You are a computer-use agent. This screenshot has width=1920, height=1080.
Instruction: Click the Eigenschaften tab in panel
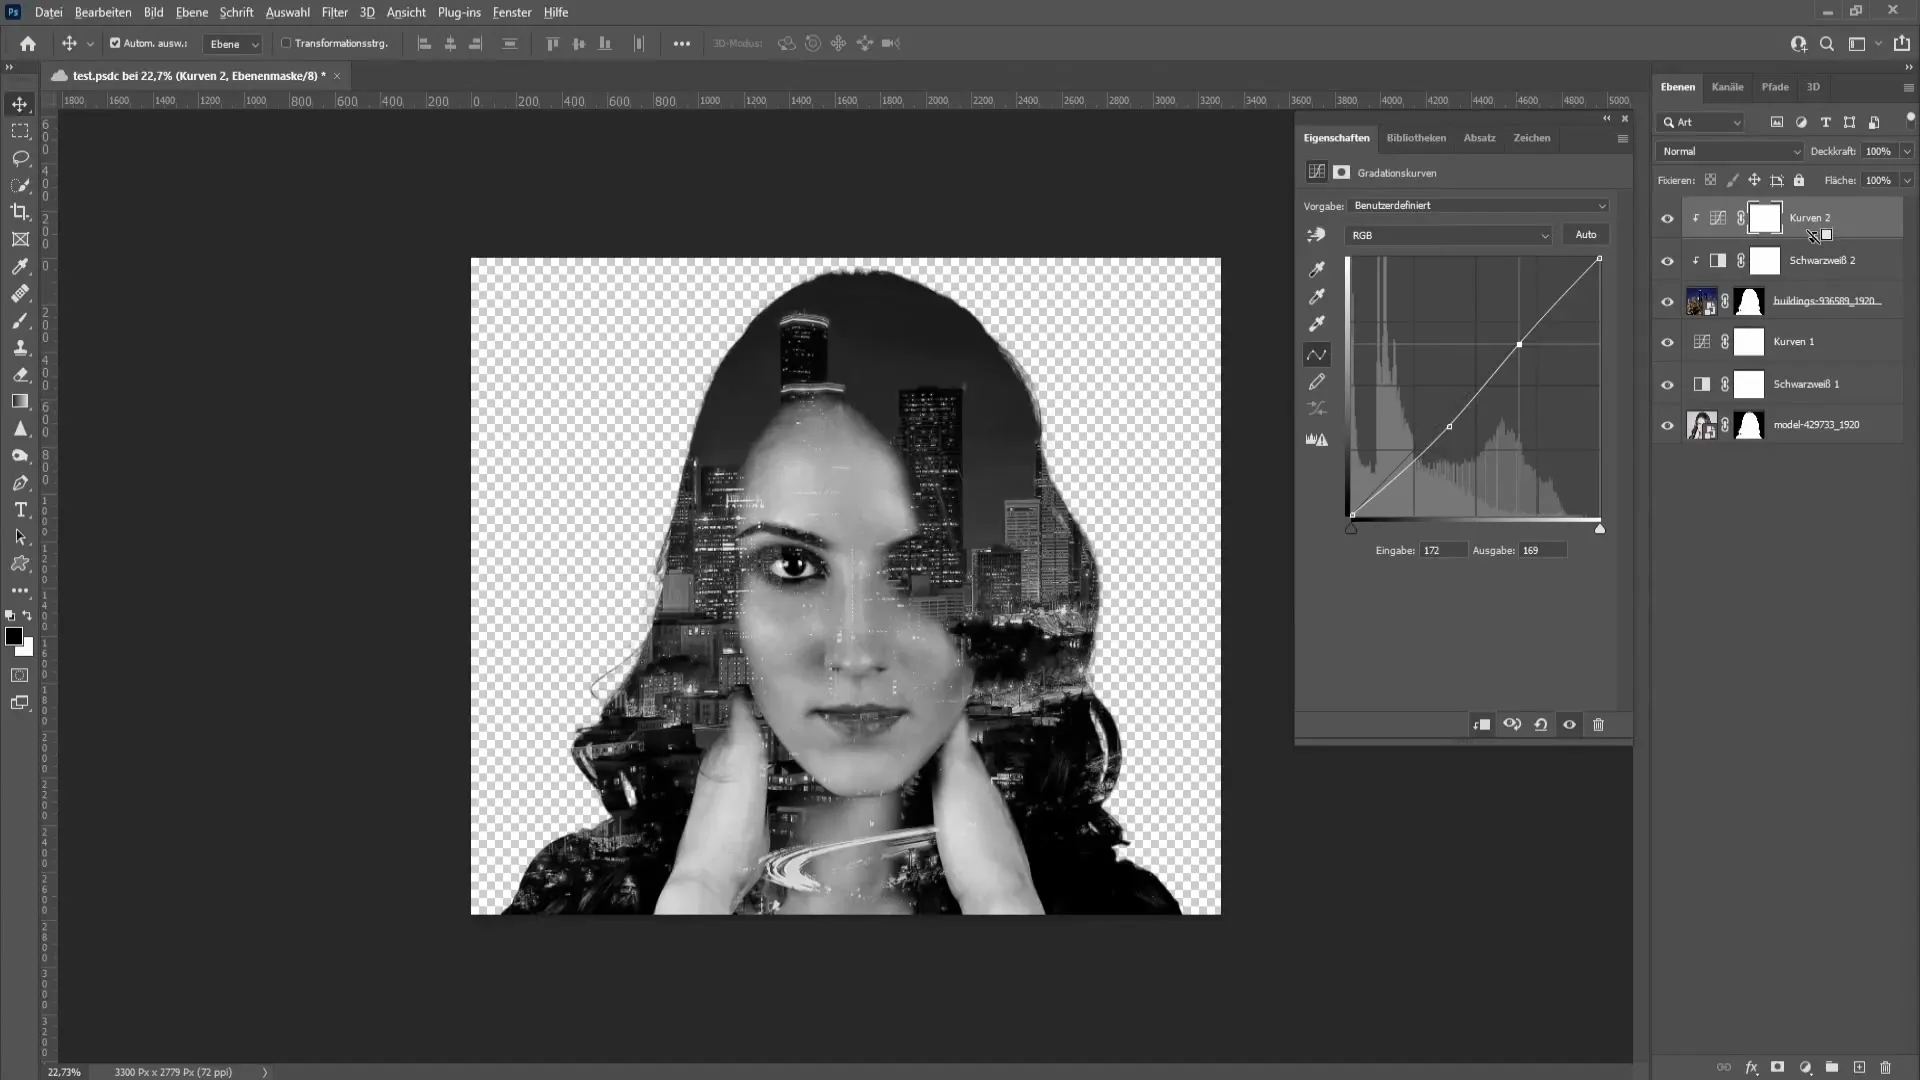(1337, 137)
